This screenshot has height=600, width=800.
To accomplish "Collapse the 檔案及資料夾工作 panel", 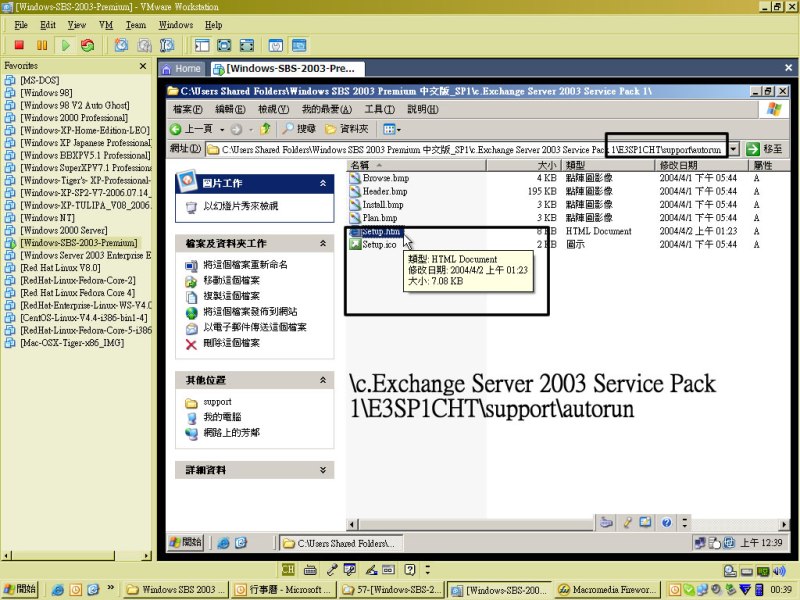I will pos(323,243).
